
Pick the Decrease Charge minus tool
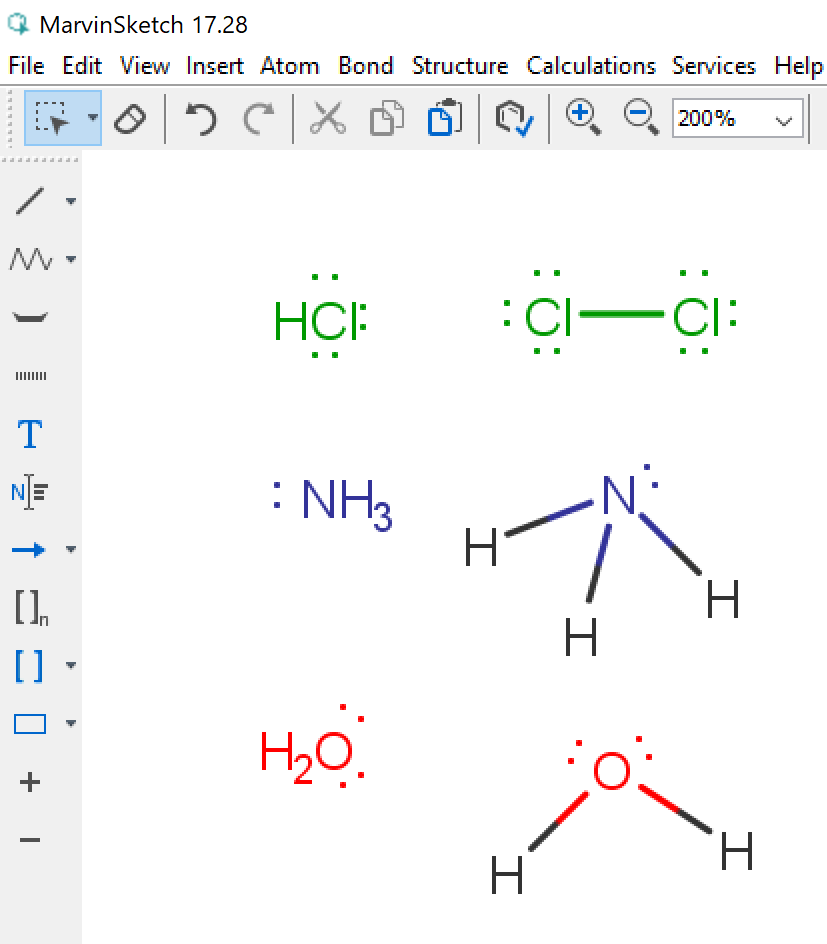[x=30, y=840]
